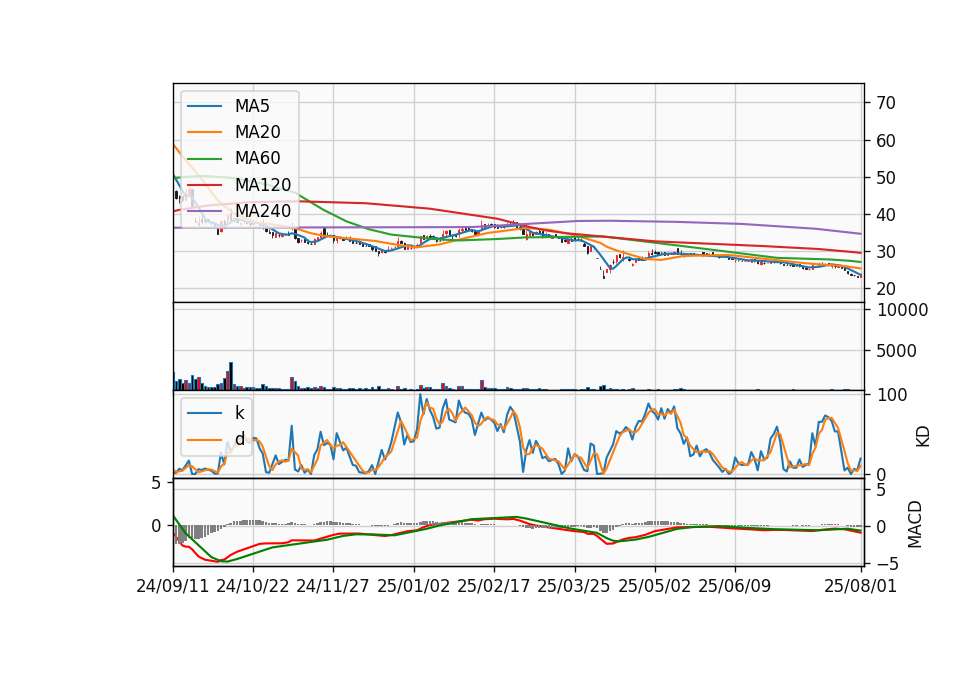960x690 pixels.
Task: Click the KD axis value 100
Action: pyautogui.click(x=892, y=396)
